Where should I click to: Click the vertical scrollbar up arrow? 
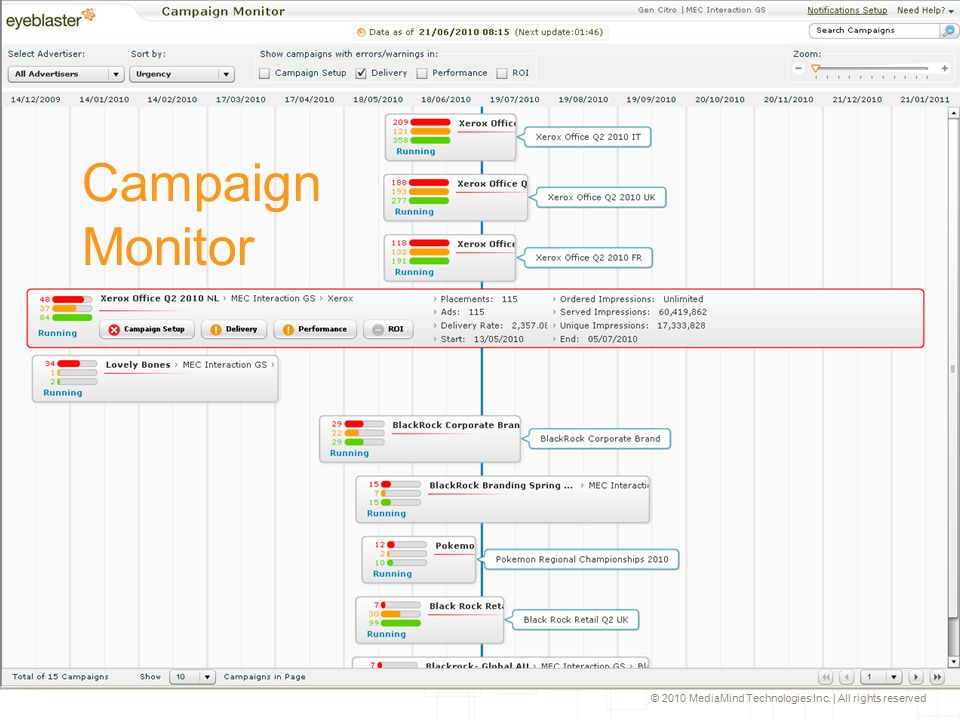coord(953,113)
